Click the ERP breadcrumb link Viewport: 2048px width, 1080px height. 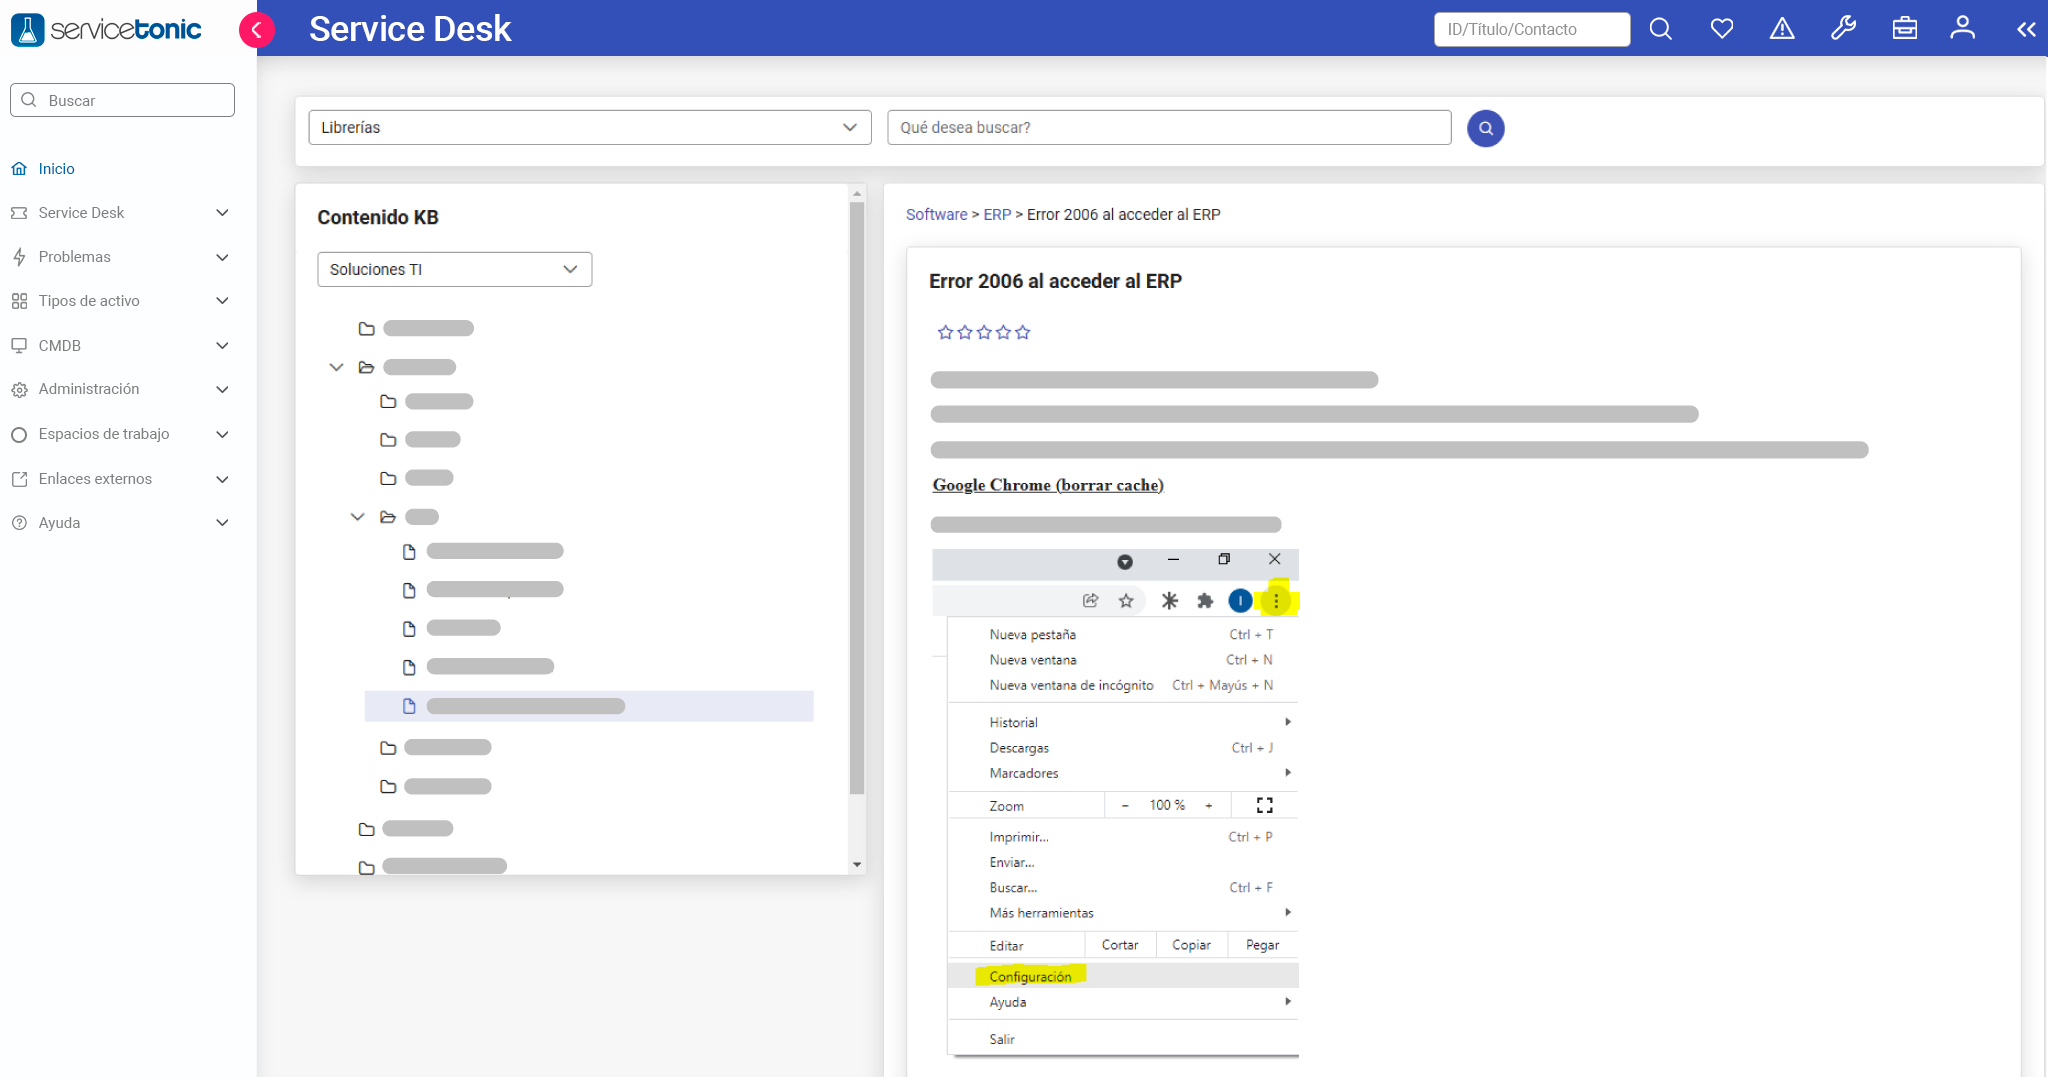click(x=997, y=215)
